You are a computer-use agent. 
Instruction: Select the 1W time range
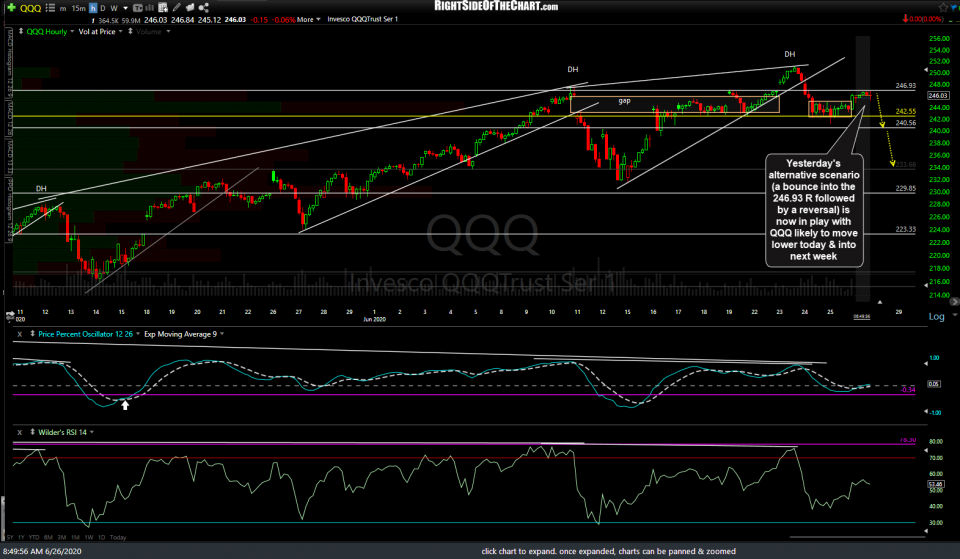89,538
